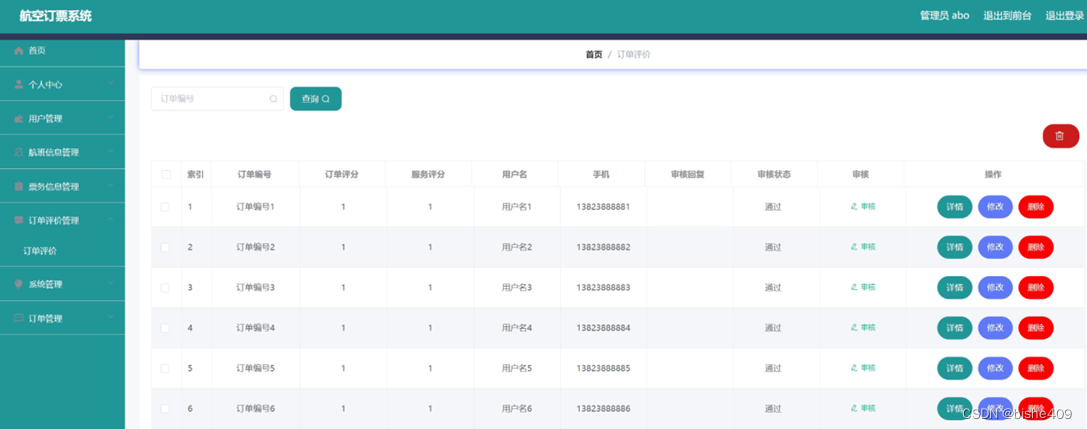Click the 审核 edit icon for 订单编号4
This screenshot has height=429, width=1087.
coord(853,328)
